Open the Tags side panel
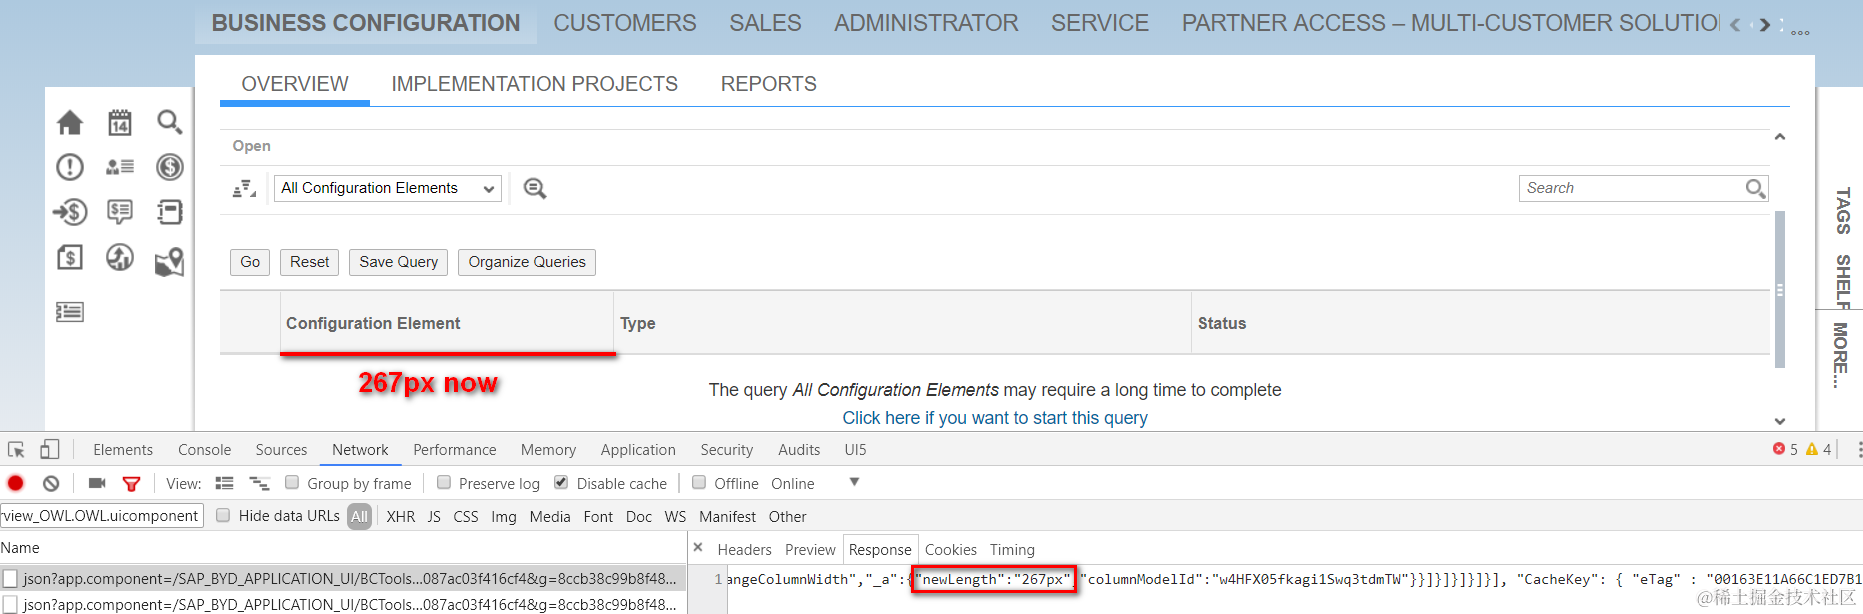 (1843, 211)
